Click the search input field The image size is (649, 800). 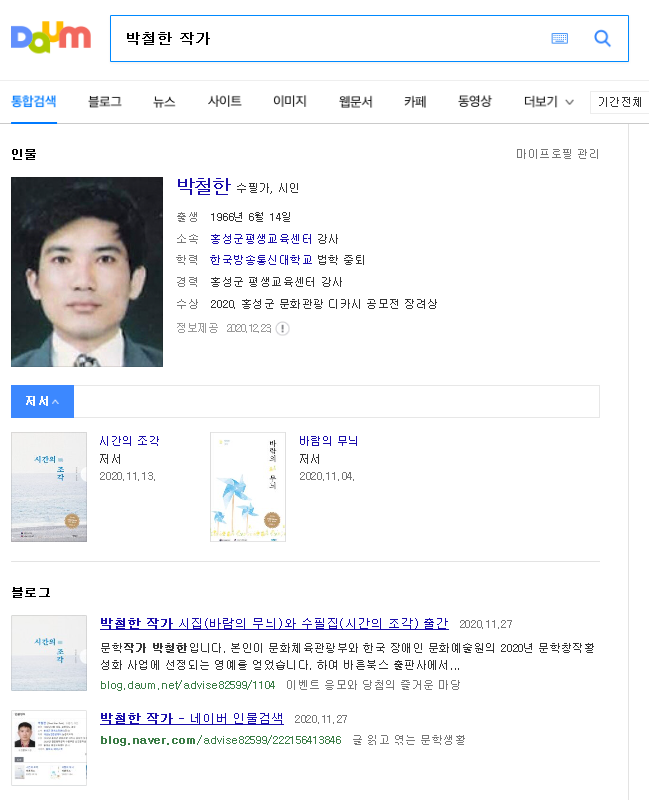click(330, 39)
